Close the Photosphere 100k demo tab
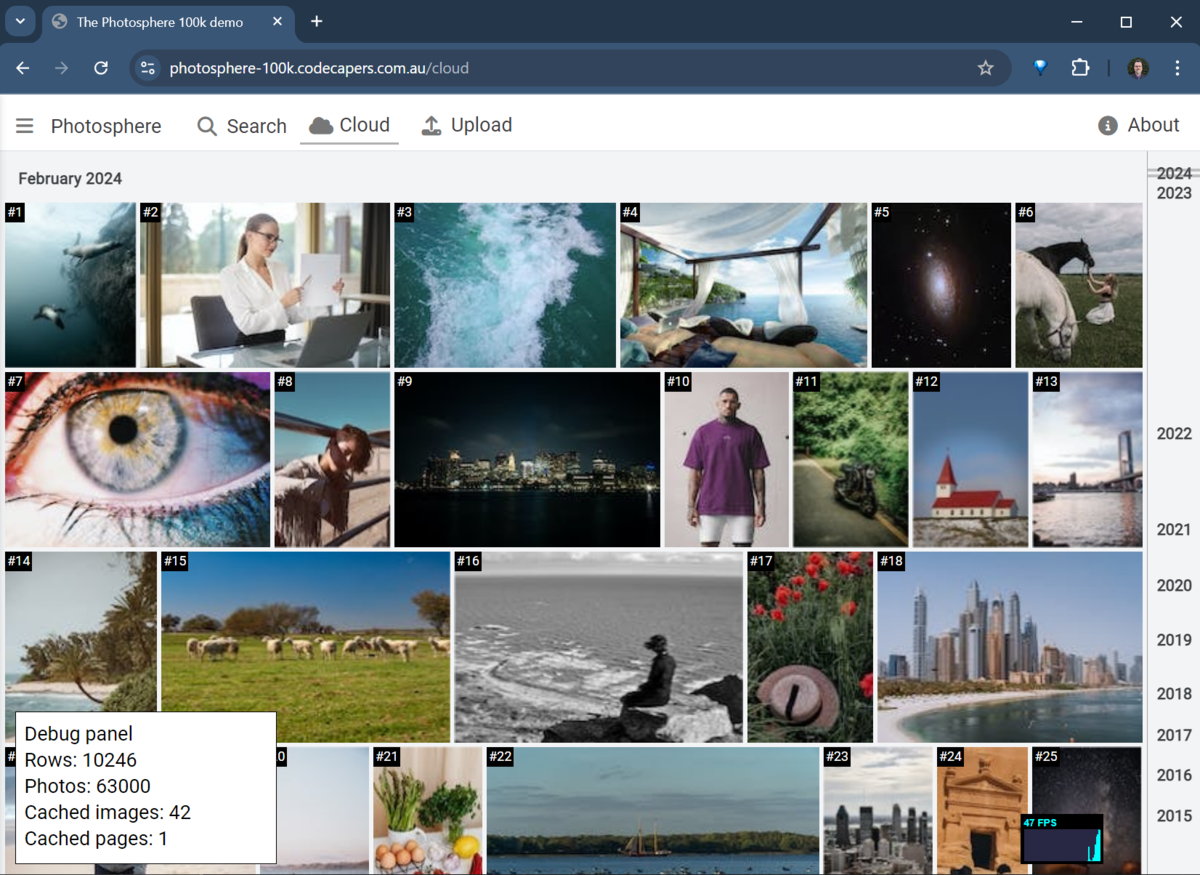This screenshot has width=1200, height=875. pos(279,21)
